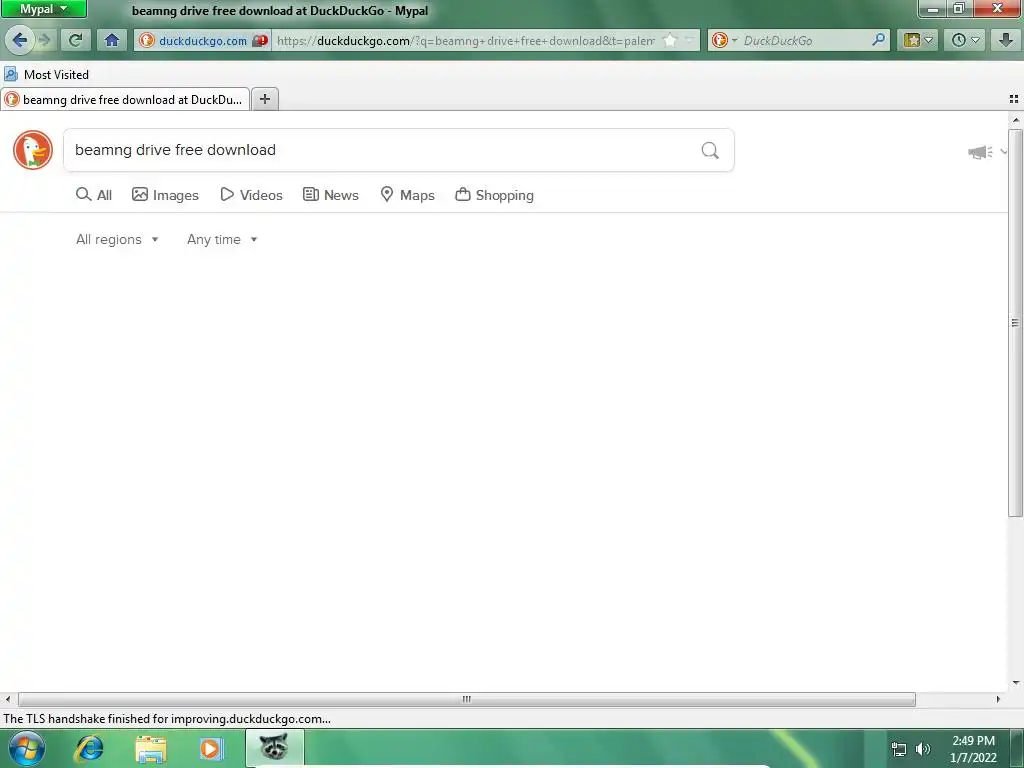Open Windows Media Player from taskbar

tap(211, 749)
